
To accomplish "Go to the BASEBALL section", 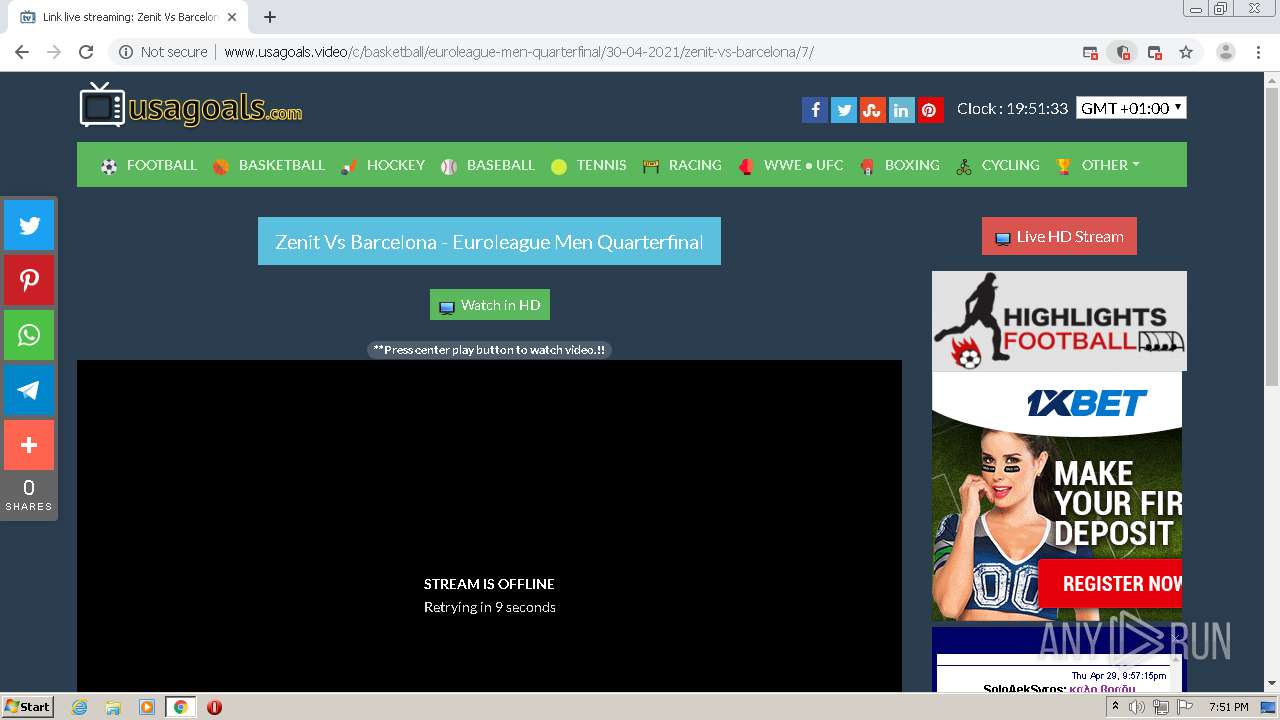I will click(488, 165).
